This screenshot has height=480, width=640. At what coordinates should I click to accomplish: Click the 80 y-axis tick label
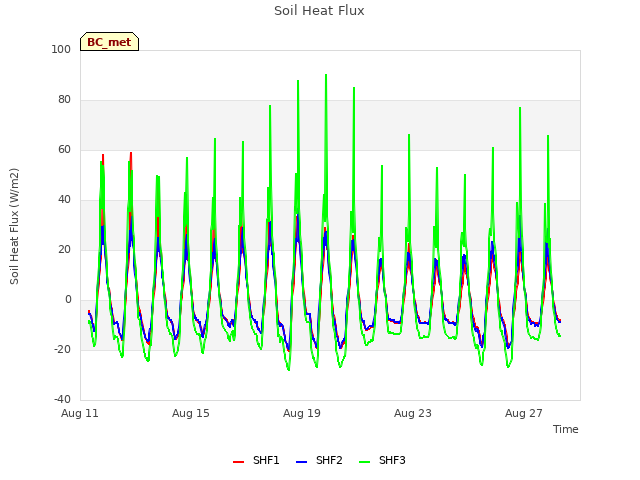[64, 100]
